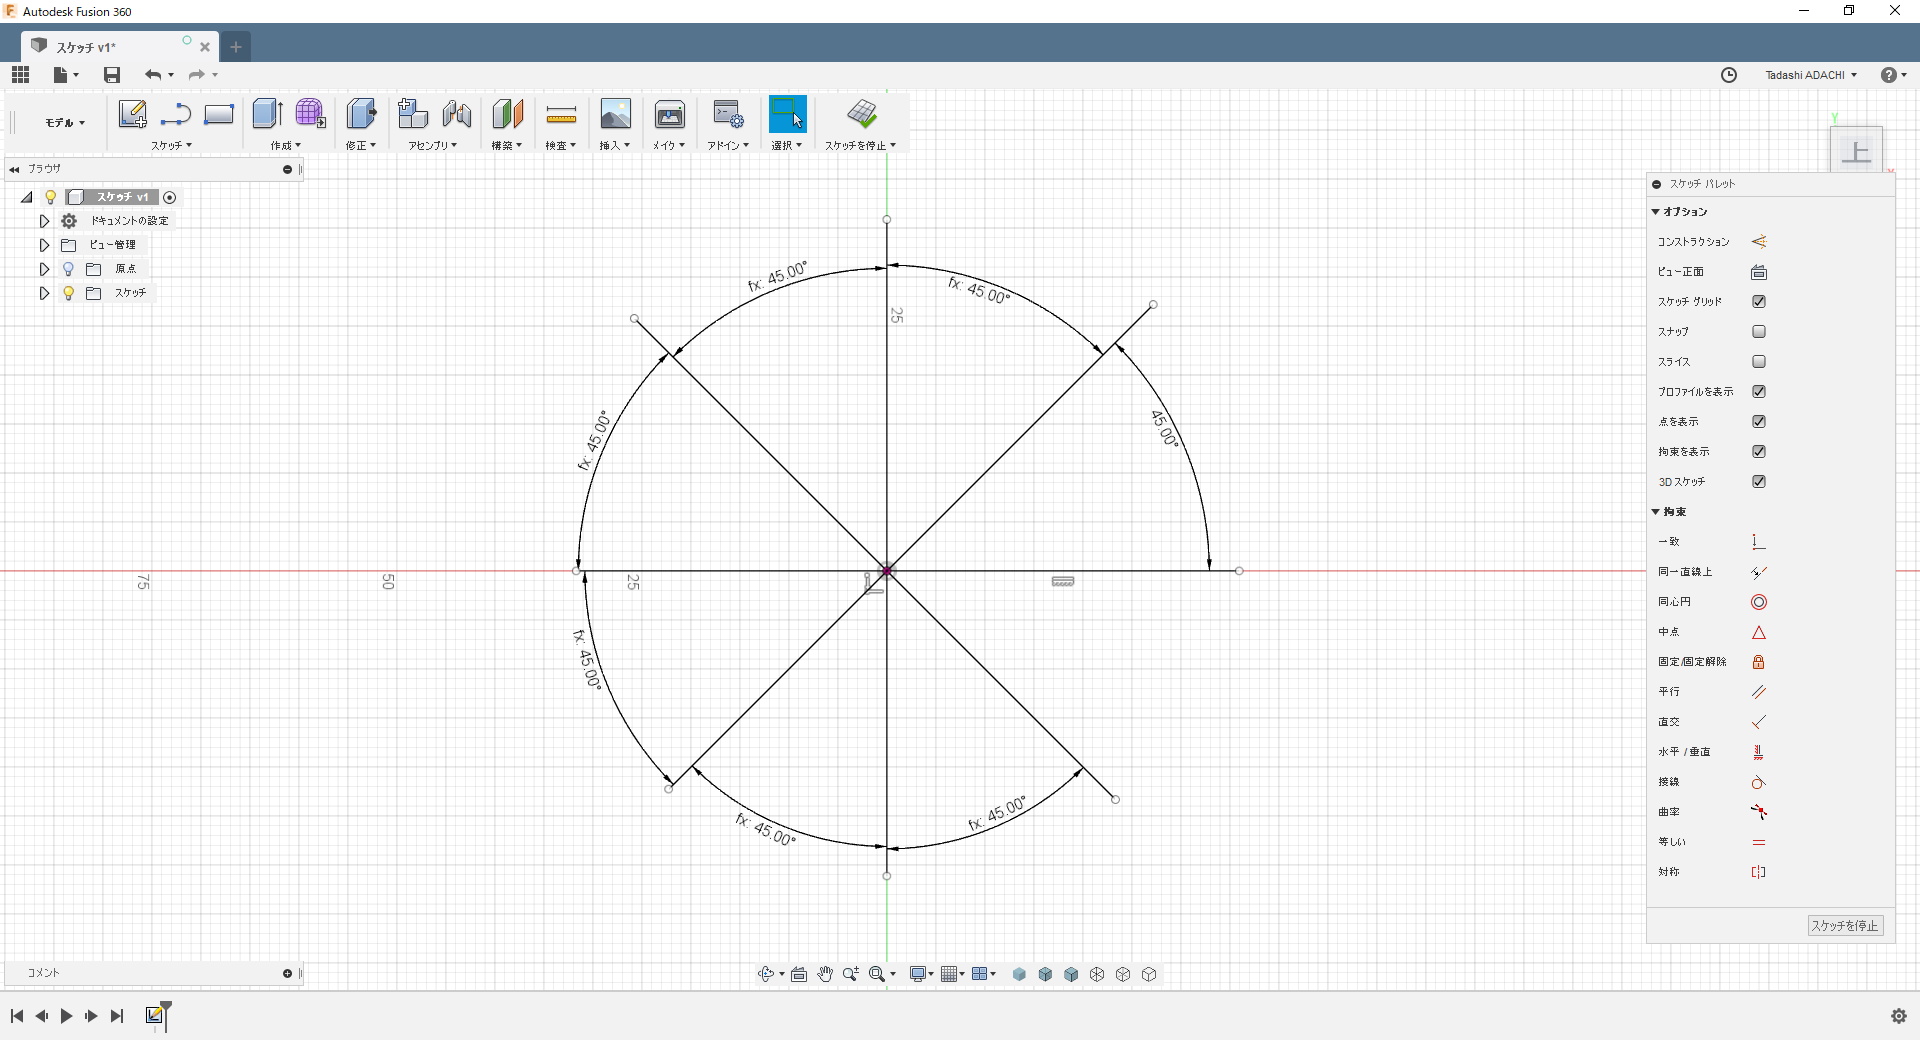Open the 作成 dropdown menu
The width and height of the screenshot is (1920, 1040).
[x=284, y=144]
